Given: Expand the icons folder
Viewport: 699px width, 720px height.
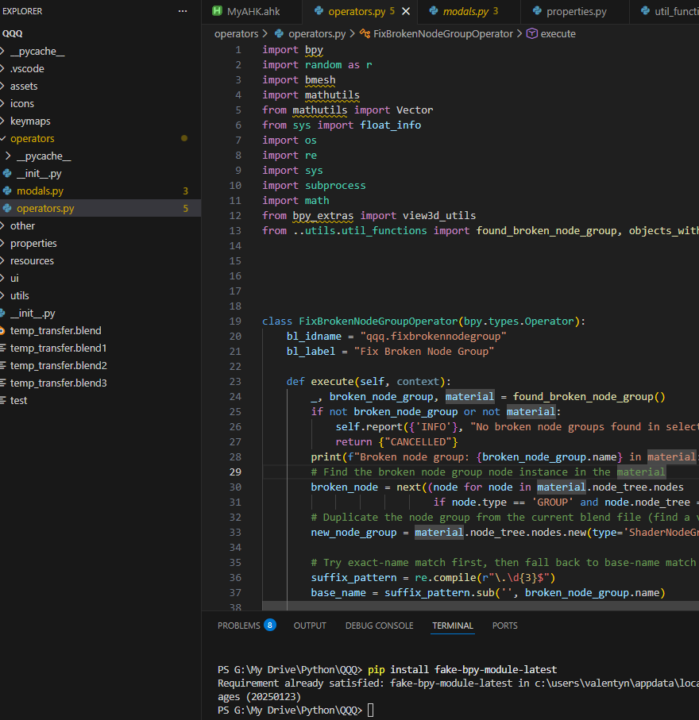Looking at the screenshot, I should coord(100,104).
